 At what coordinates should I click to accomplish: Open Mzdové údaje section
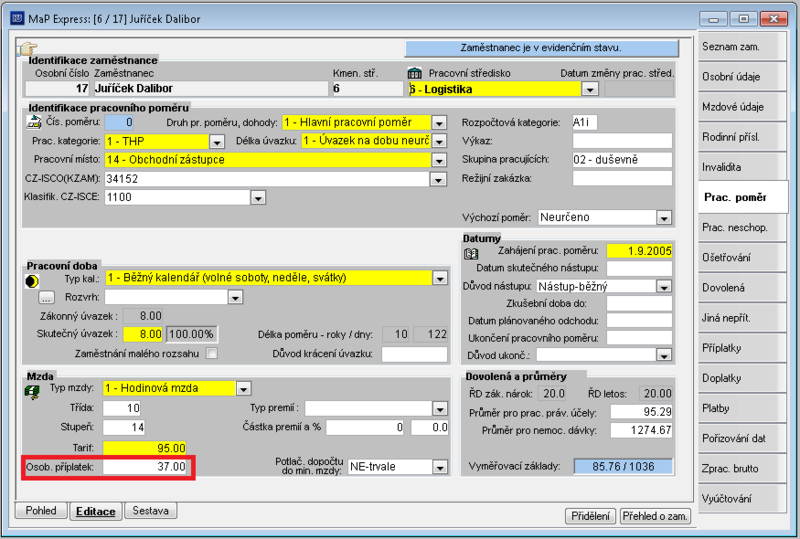click(741, 107)
